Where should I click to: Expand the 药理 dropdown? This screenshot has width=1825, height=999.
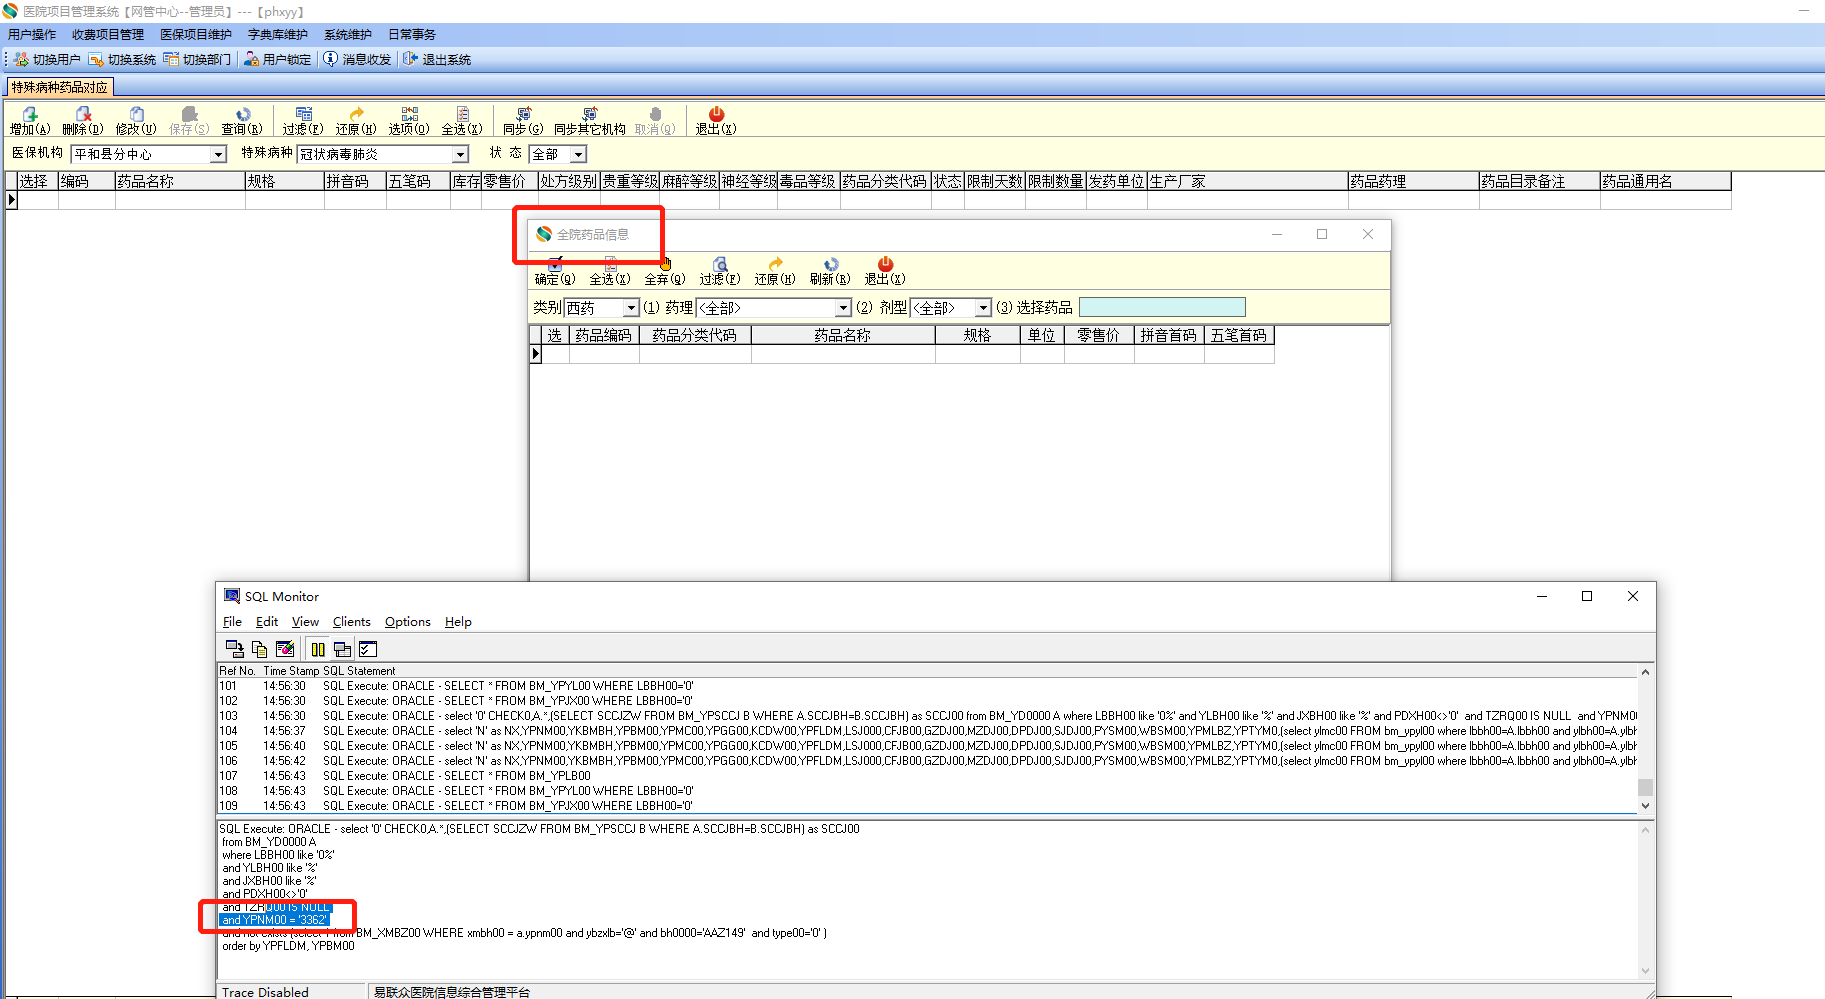[x=843, y=308]
